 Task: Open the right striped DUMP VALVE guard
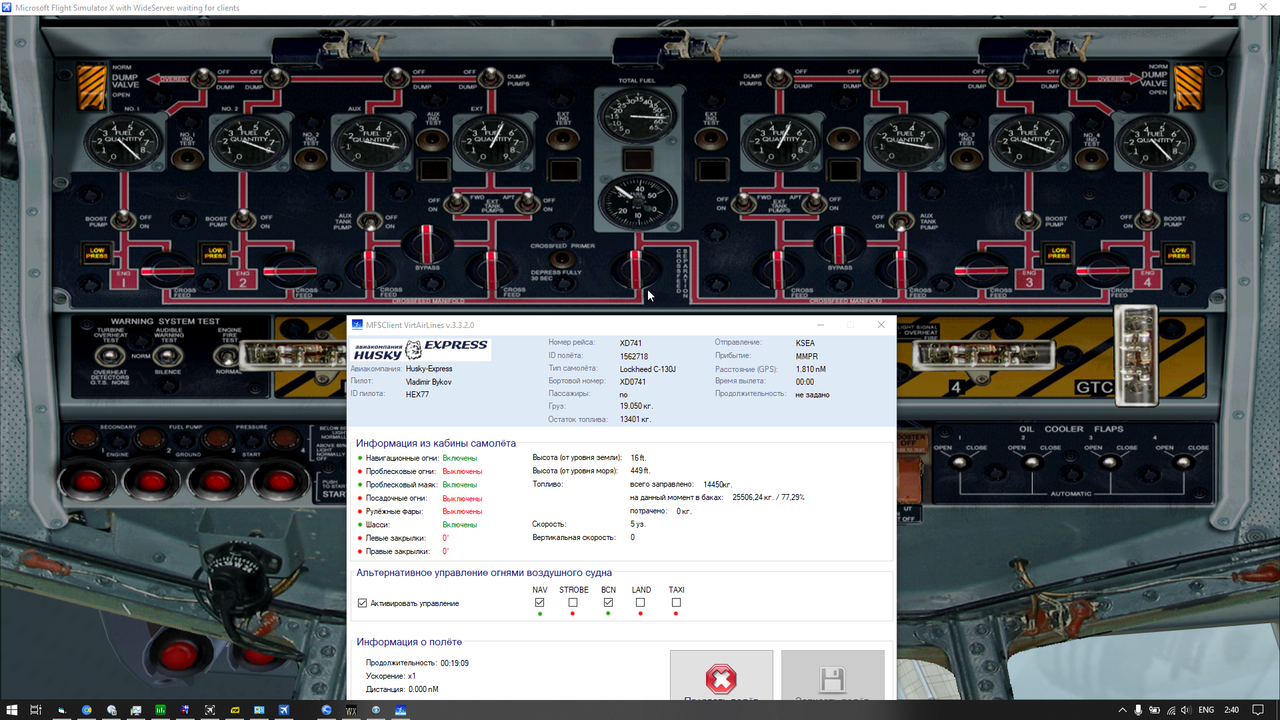(x=1188, y=85)
